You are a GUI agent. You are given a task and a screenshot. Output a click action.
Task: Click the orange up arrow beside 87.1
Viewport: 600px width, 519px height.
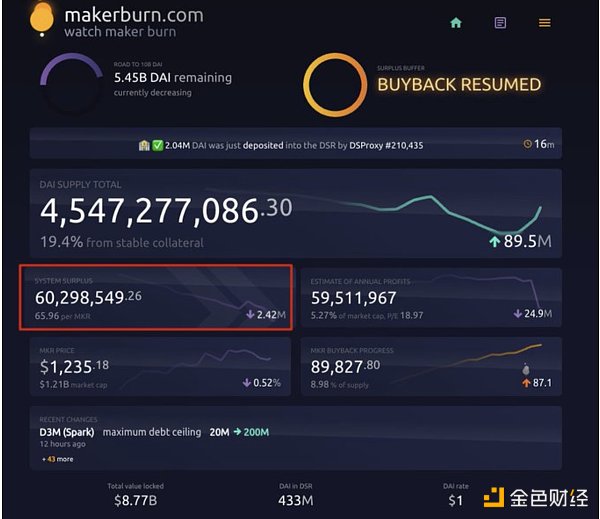coord(526,383)
